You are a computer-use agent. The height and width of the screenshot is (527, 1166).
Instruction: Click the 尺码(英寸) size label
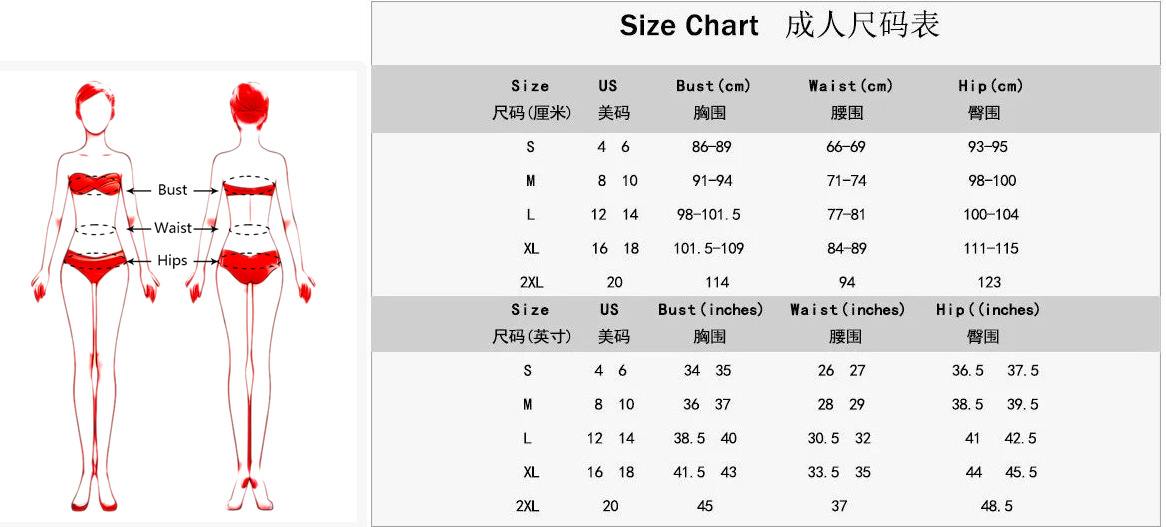tap(532, 337)
